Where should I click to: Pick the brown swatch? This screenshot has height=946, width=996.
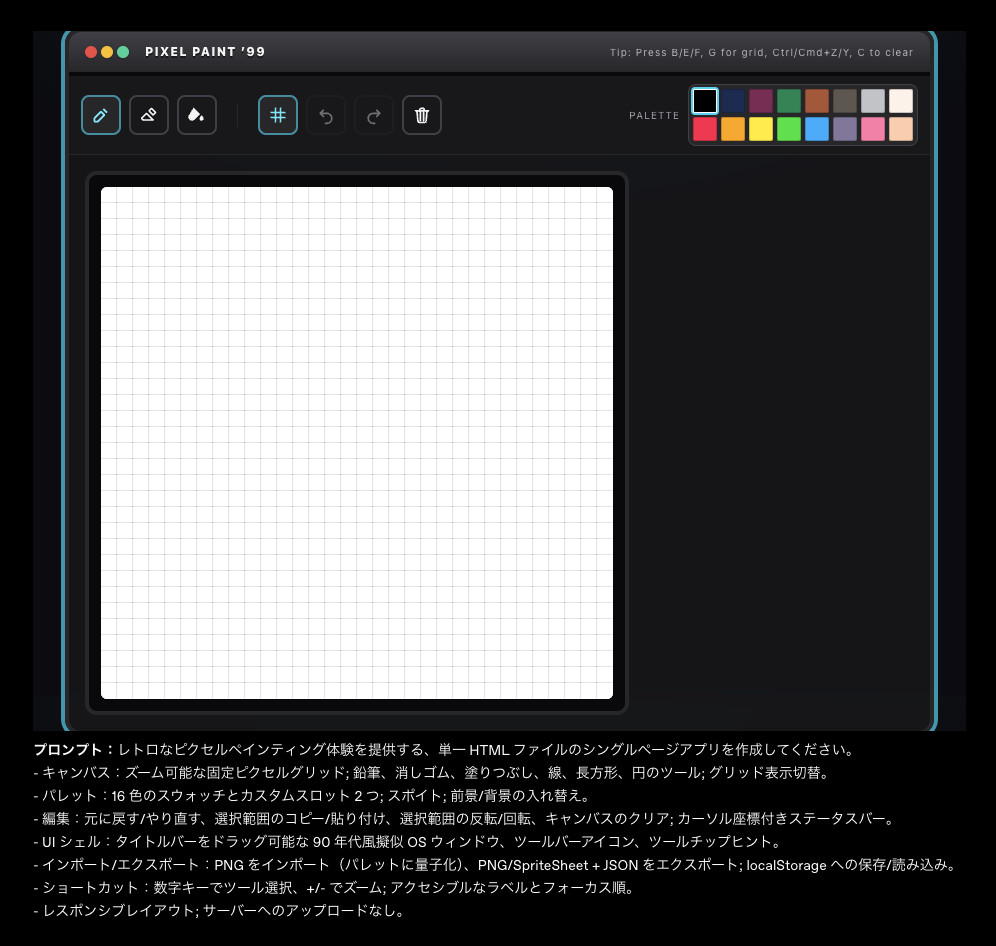817,101
